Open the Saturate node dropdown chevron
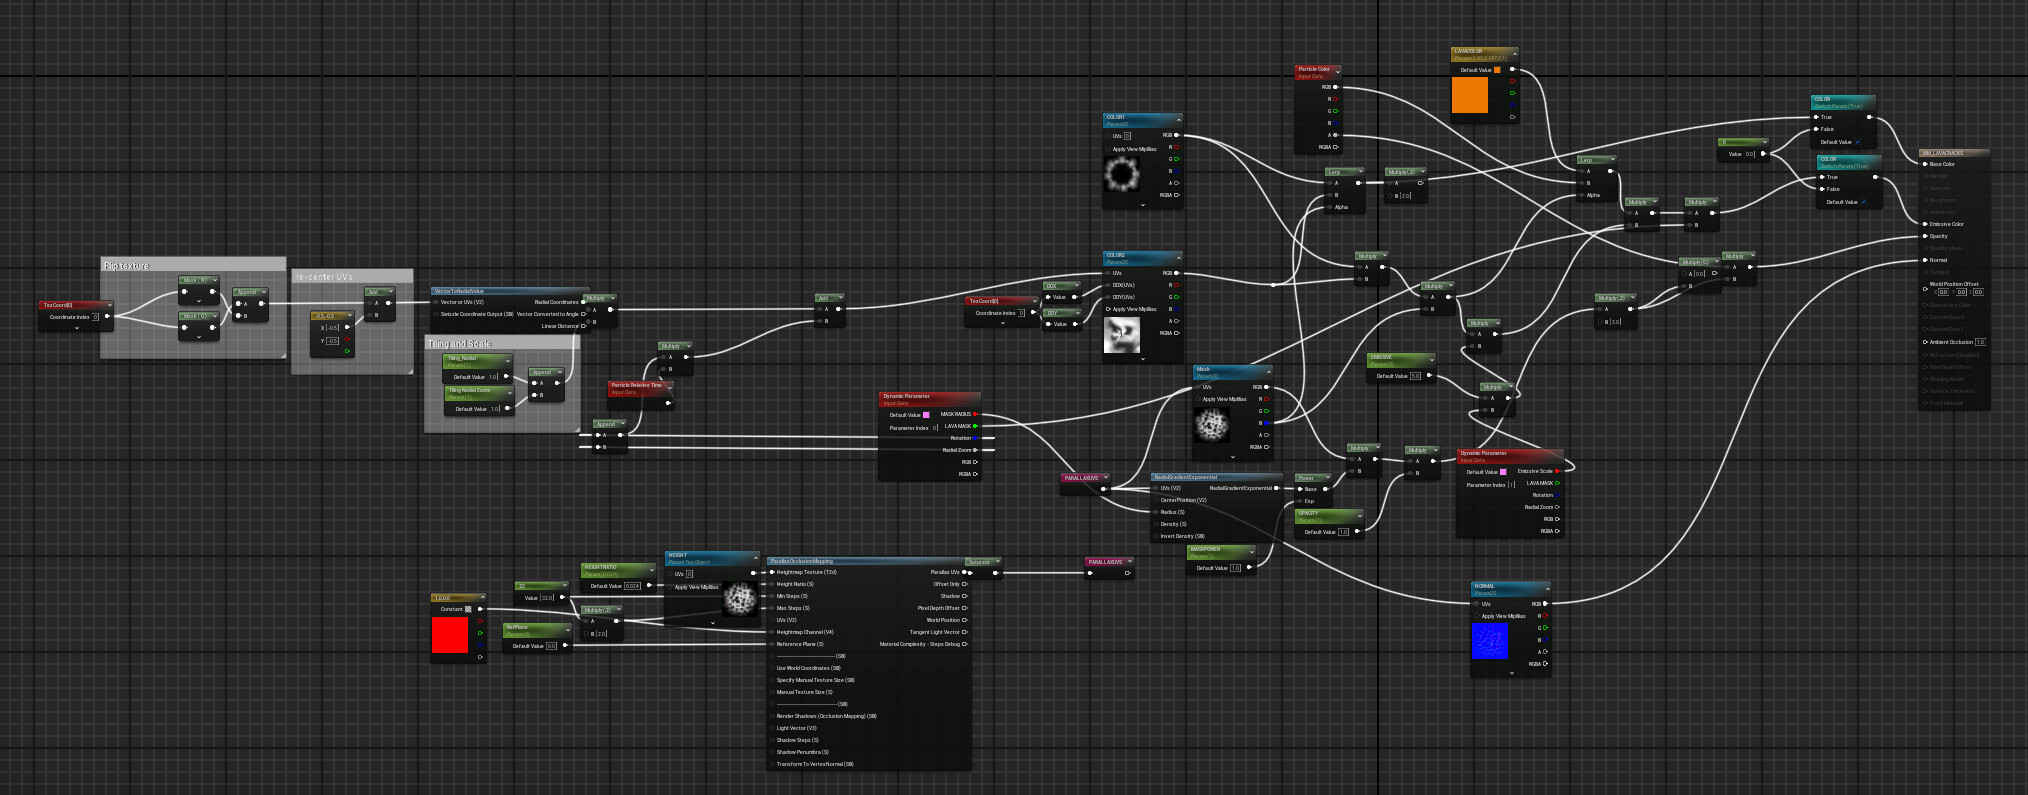Viewport: 2028px width, 795px height. coord(996,562)
